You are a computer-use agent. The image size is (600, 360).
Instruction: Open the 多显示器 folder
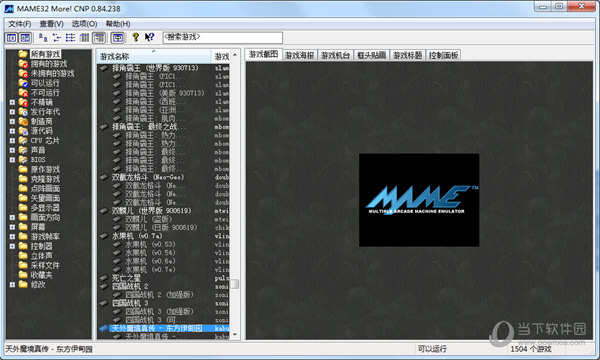tap(45, 208)
